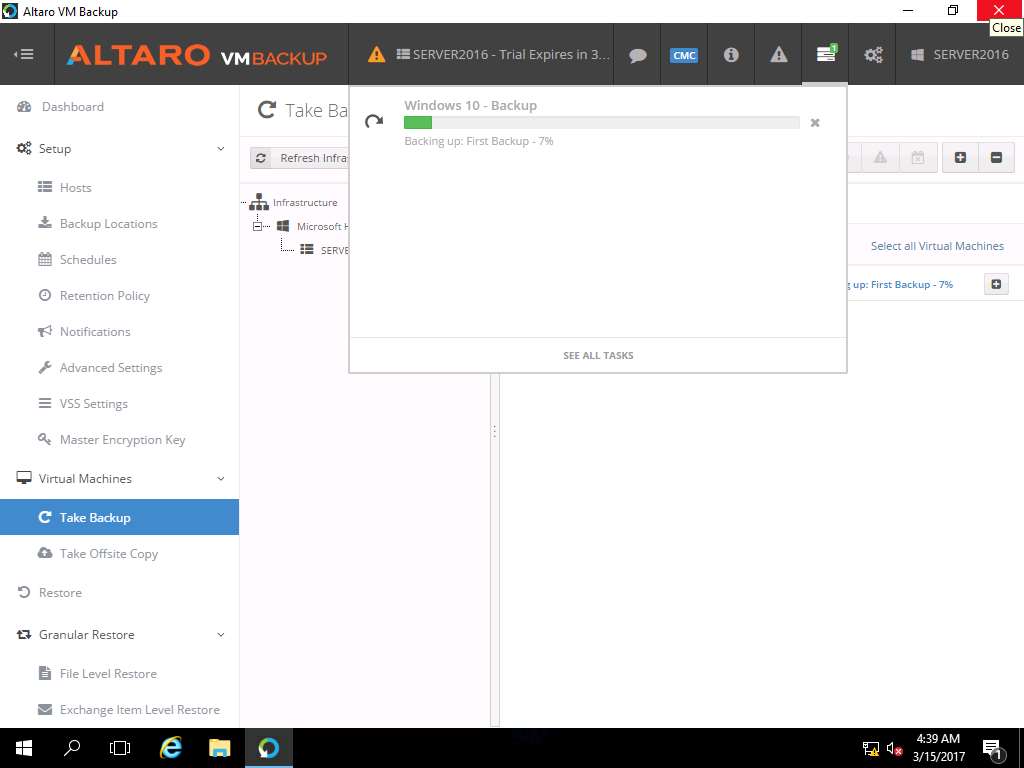This screenshot has height=768, width=1024.
Task: Click the greyed calendar toolbar icon
Action: 918,157
